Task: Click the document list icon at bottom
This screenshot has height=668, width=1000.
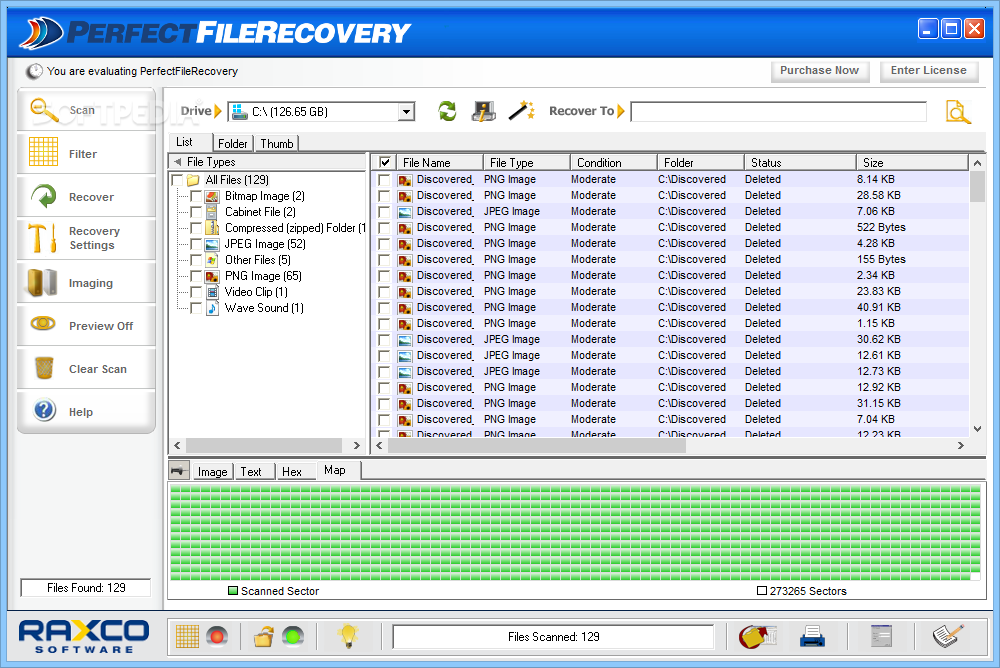Action: click(x=881, y=636)
